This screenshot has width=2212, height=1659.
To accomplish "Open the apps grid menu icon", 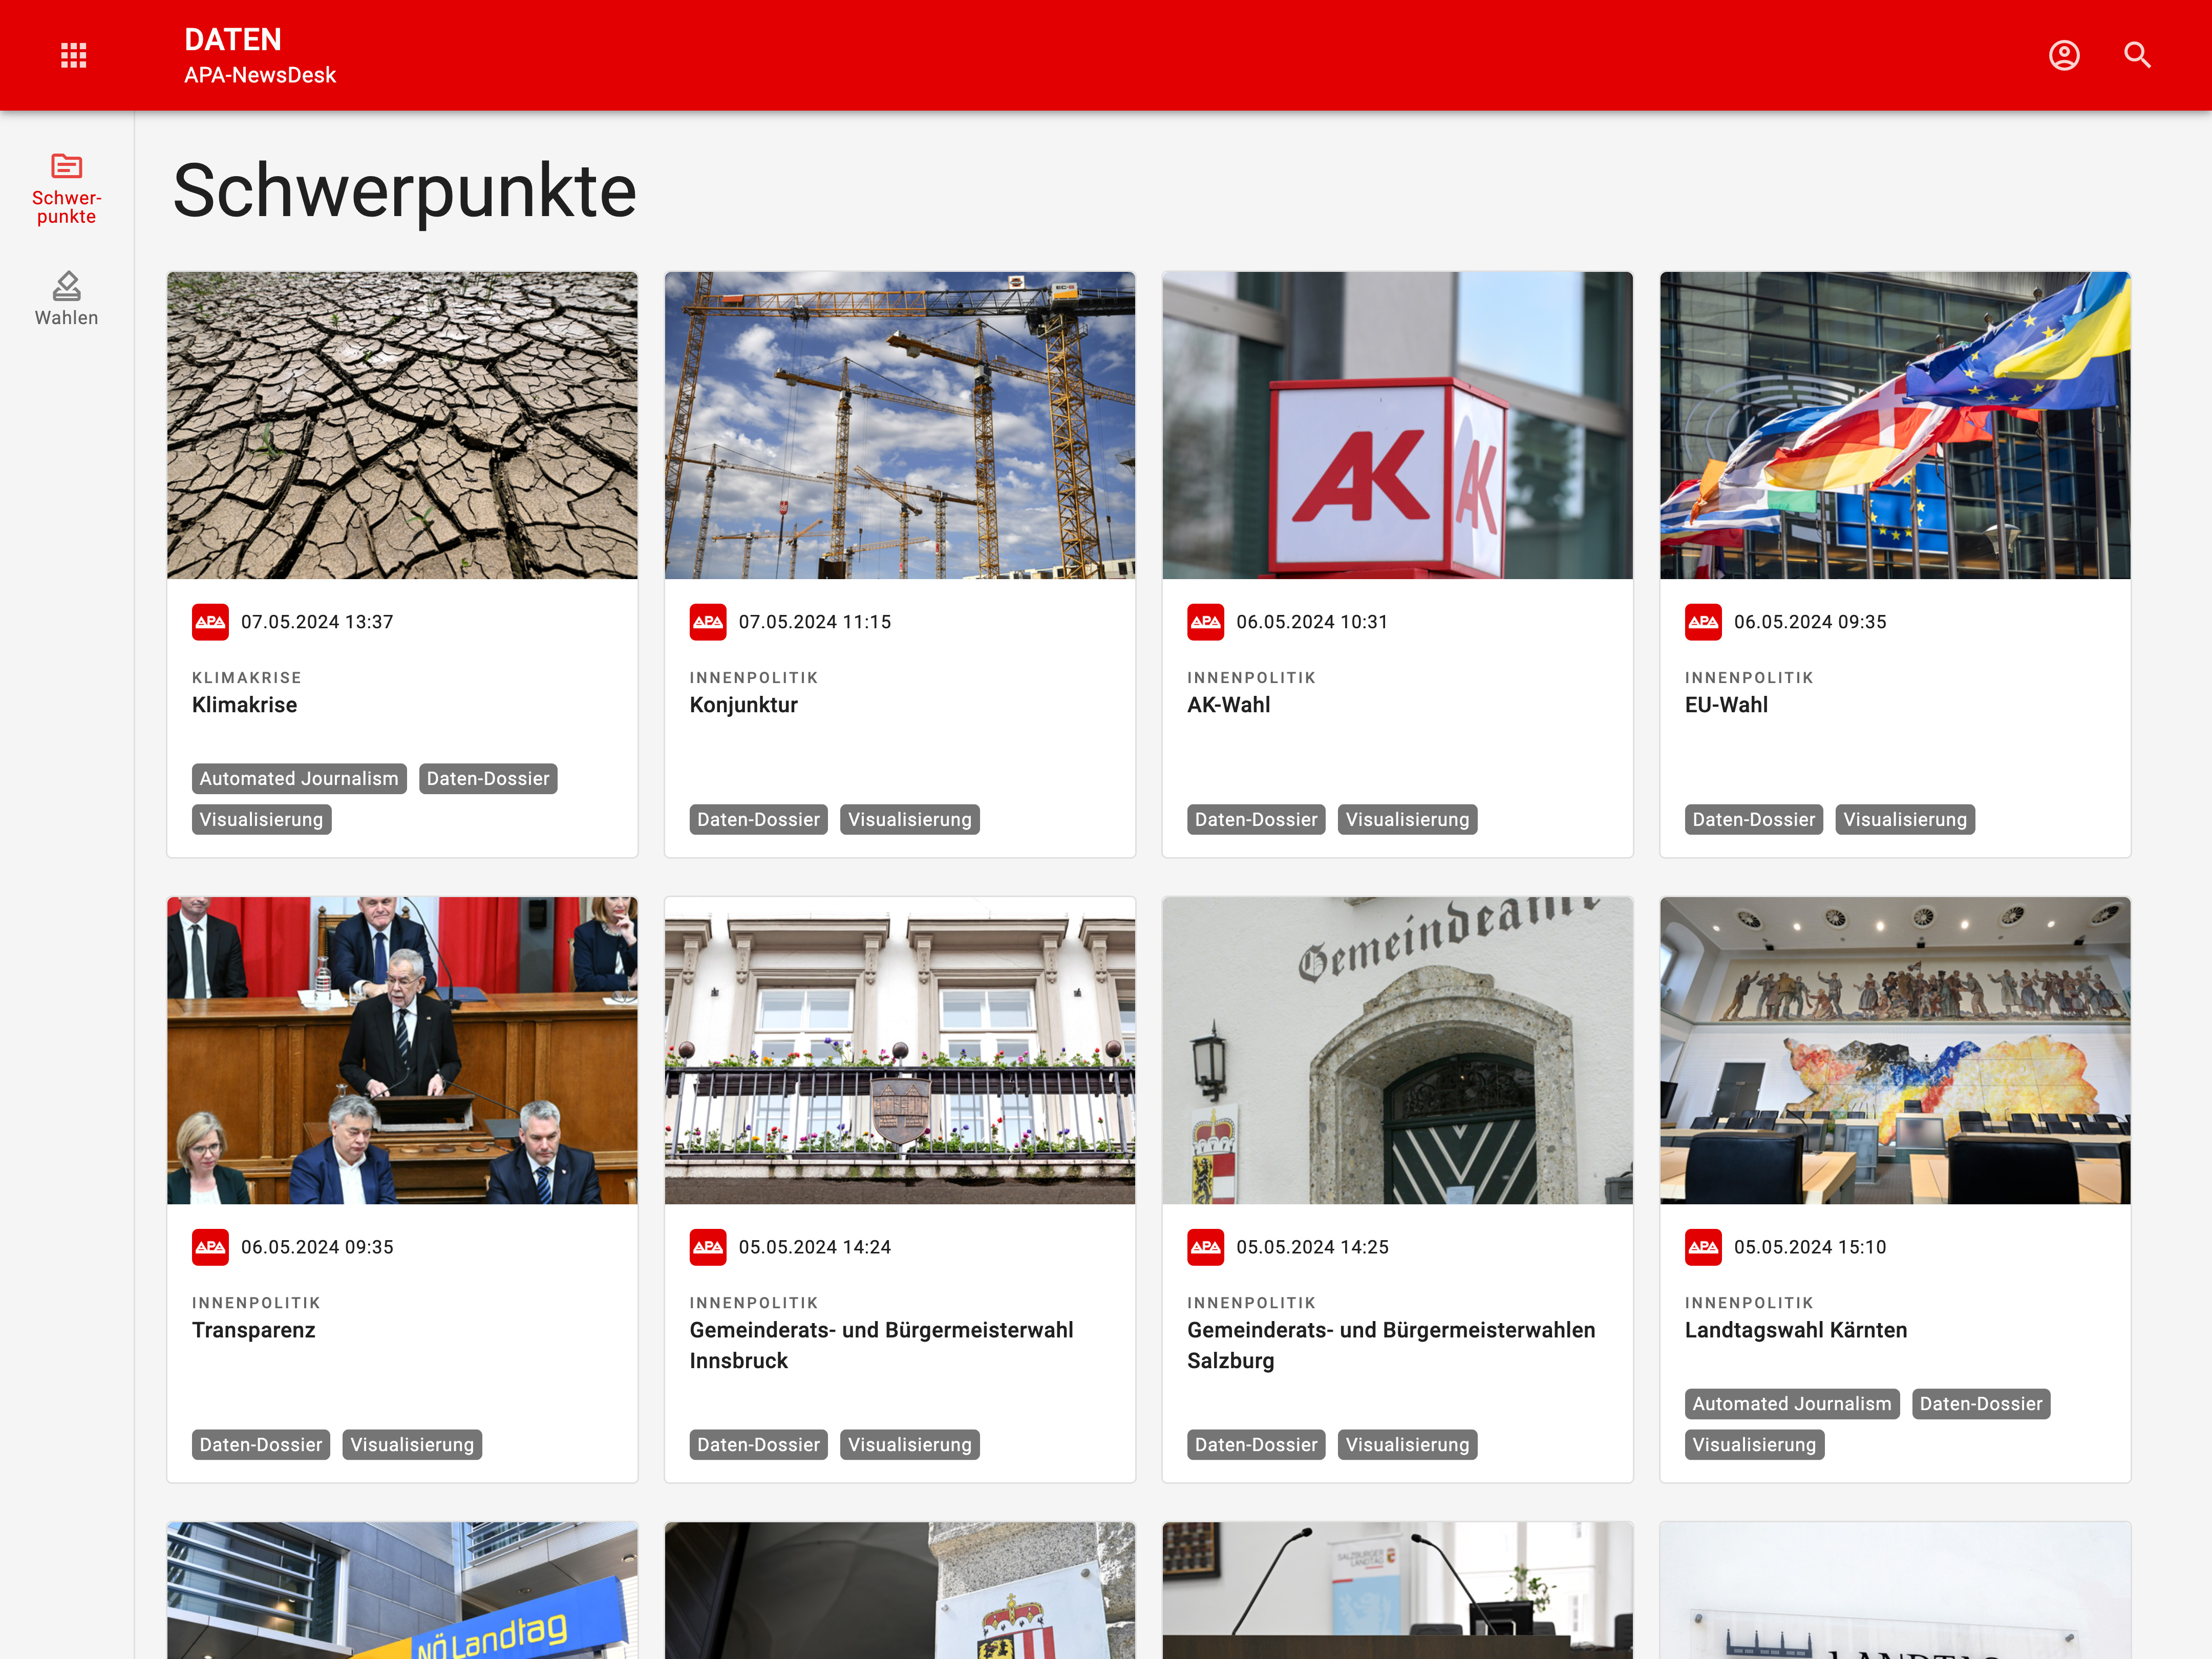I will click(73, 55).
